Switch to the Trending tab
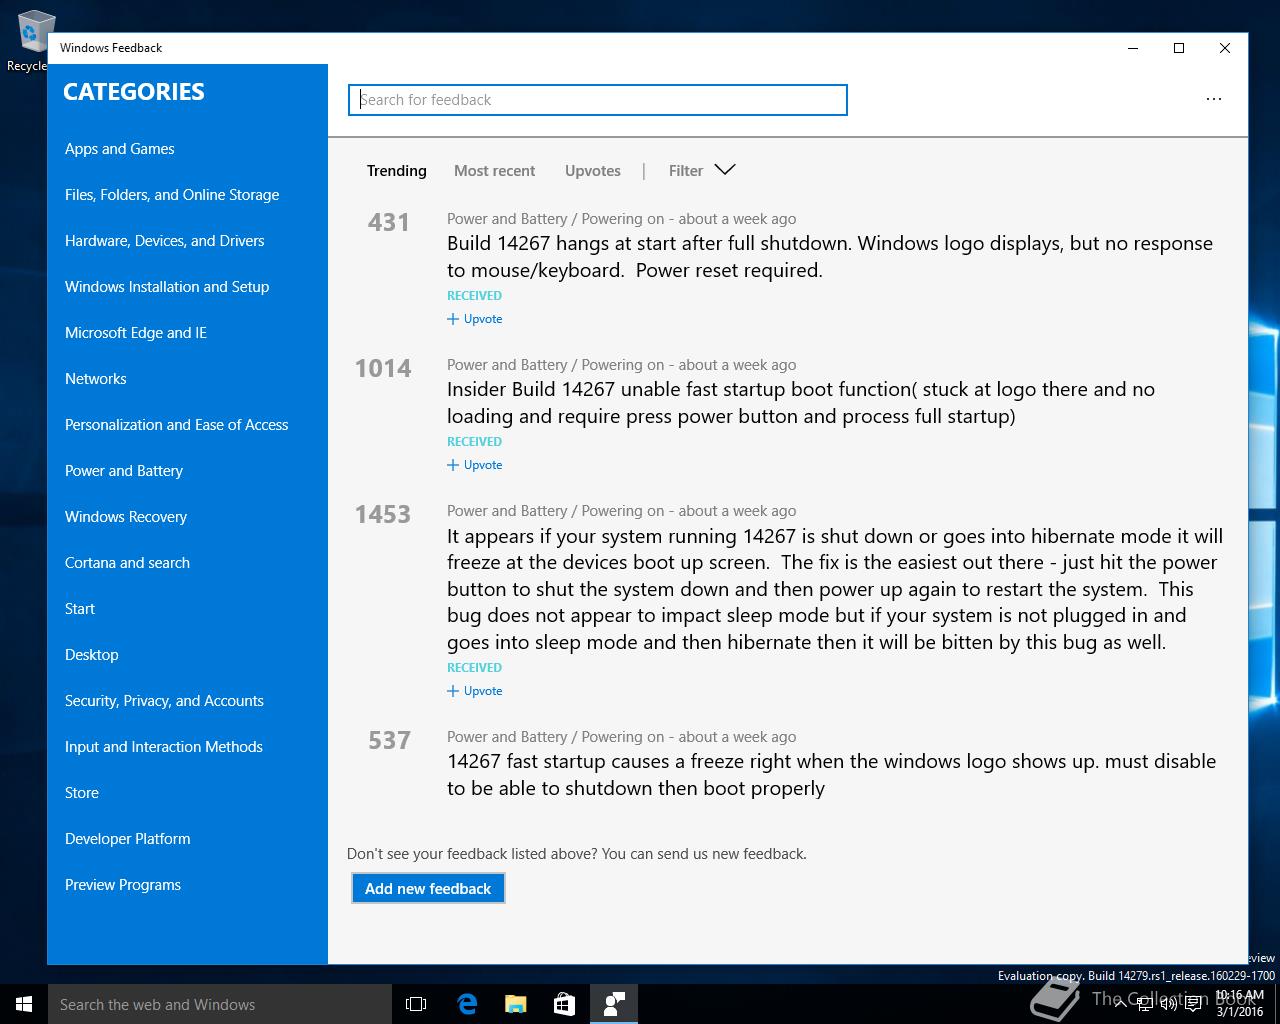This screenshot has height=1024, width=1280. [396, 170]
